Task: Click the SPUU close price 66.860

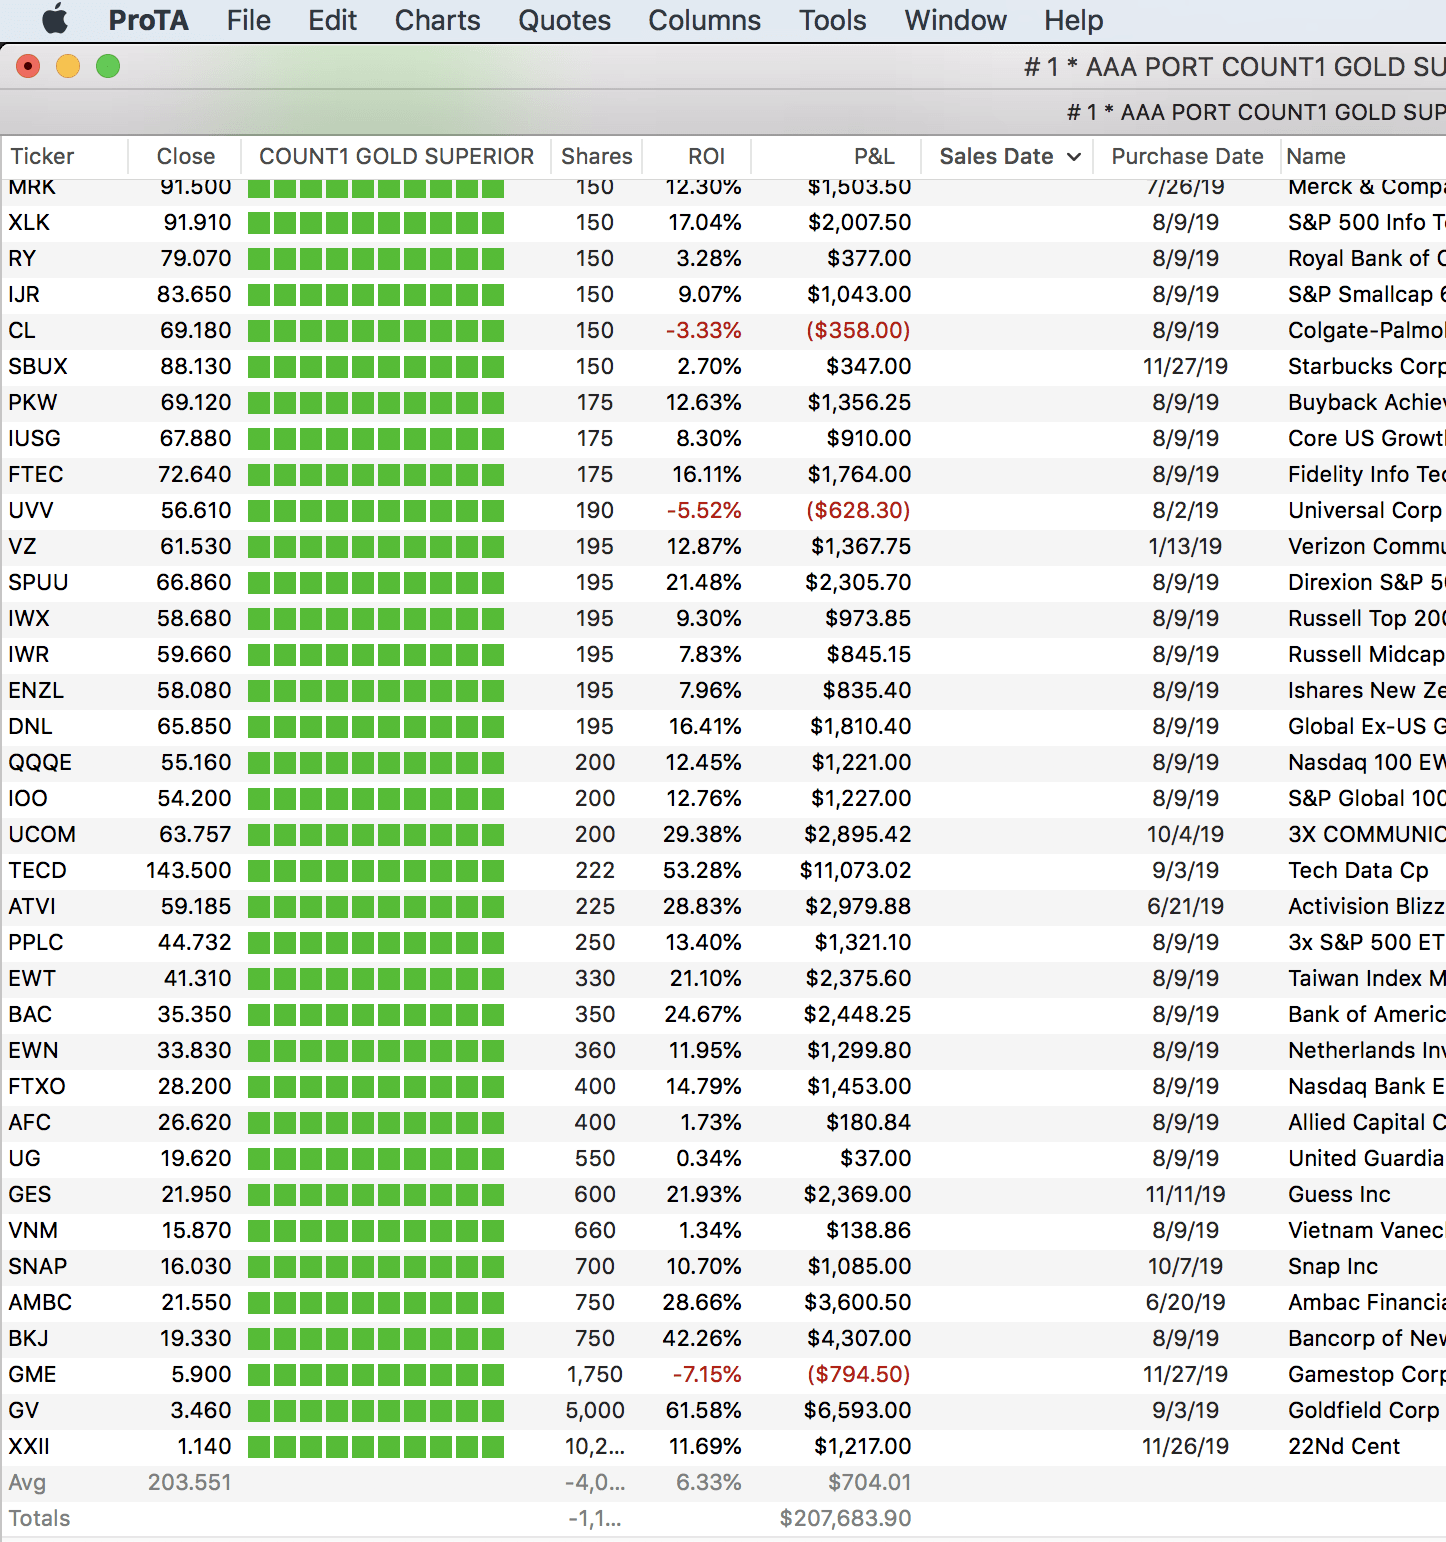Action: coord(194,582)
